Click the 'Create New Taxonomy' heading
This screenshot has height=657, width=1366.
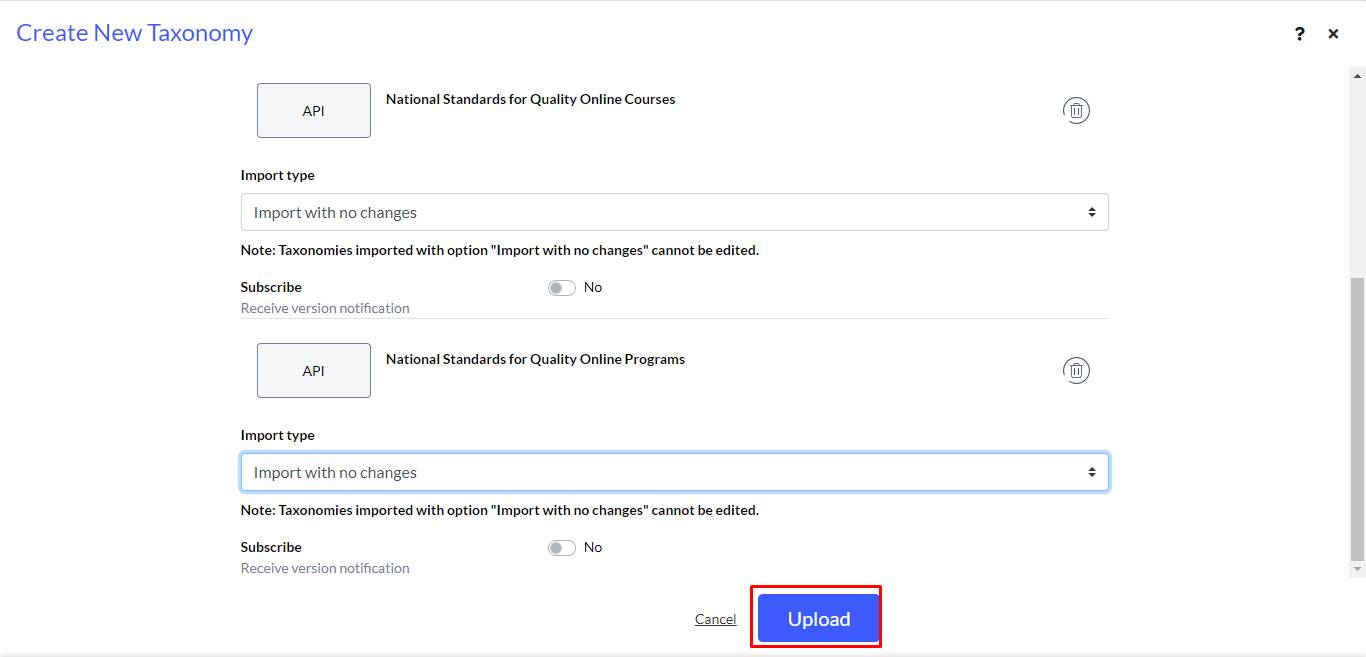click(x=135, y=33)
